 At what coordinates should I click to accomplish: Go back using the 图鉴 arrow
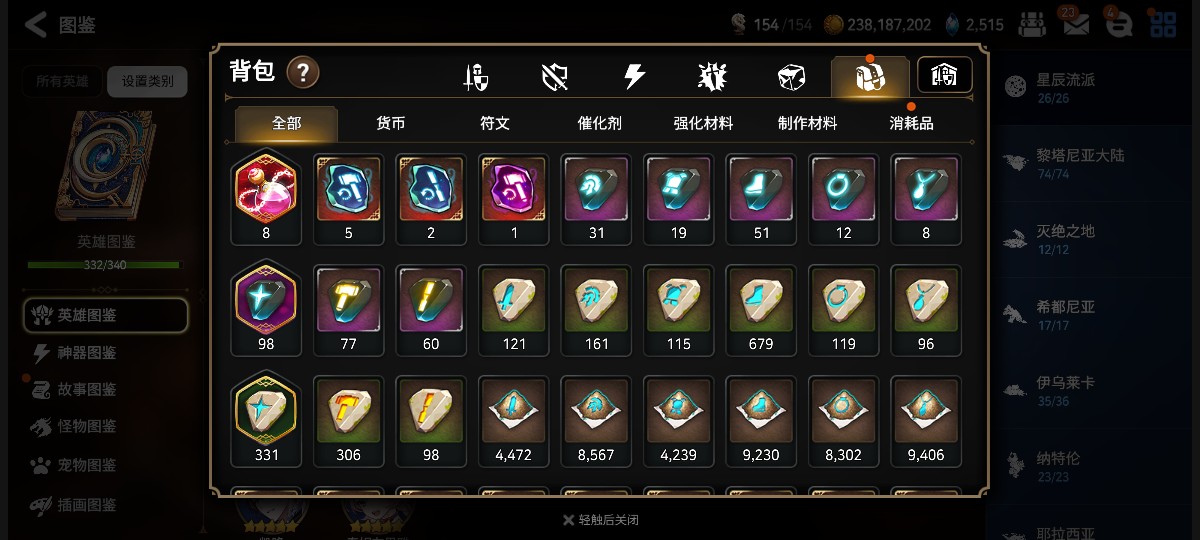tap(60, 25)
